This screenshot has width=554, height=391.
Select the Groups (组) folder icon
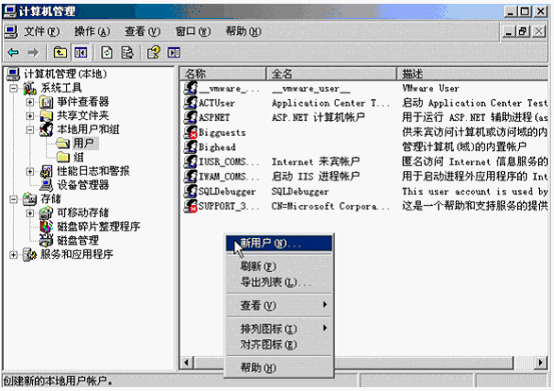point(63,157)
